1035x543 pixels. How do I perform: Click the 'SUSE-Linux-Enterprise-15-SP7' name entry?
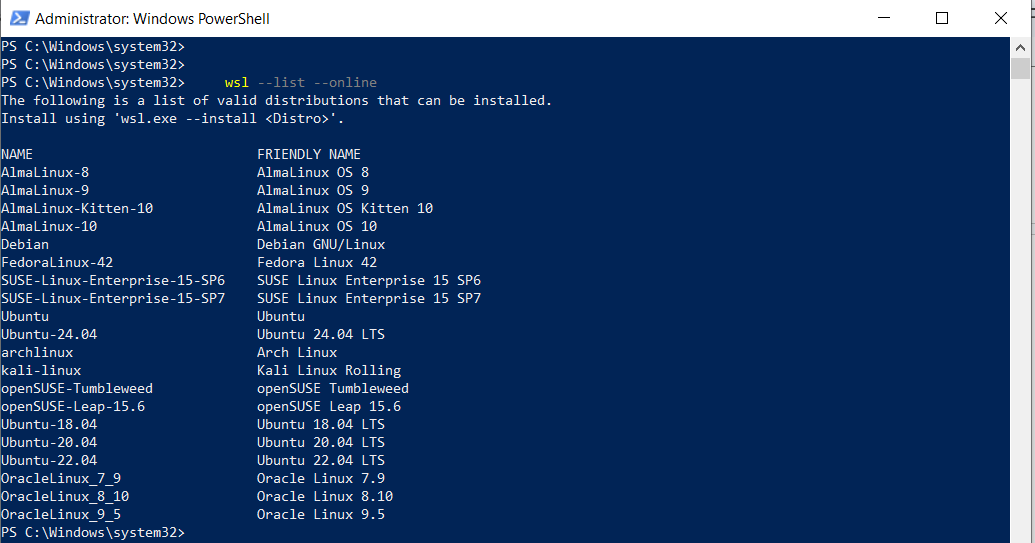pos(113,298)
